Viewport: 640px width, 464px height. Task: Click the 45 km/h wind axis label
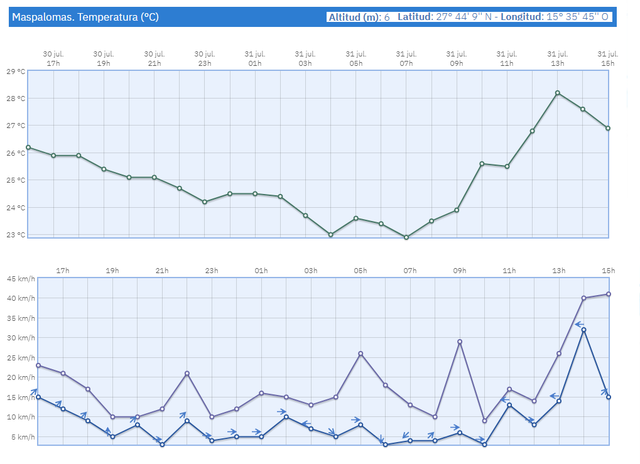[x=21, y=279]
